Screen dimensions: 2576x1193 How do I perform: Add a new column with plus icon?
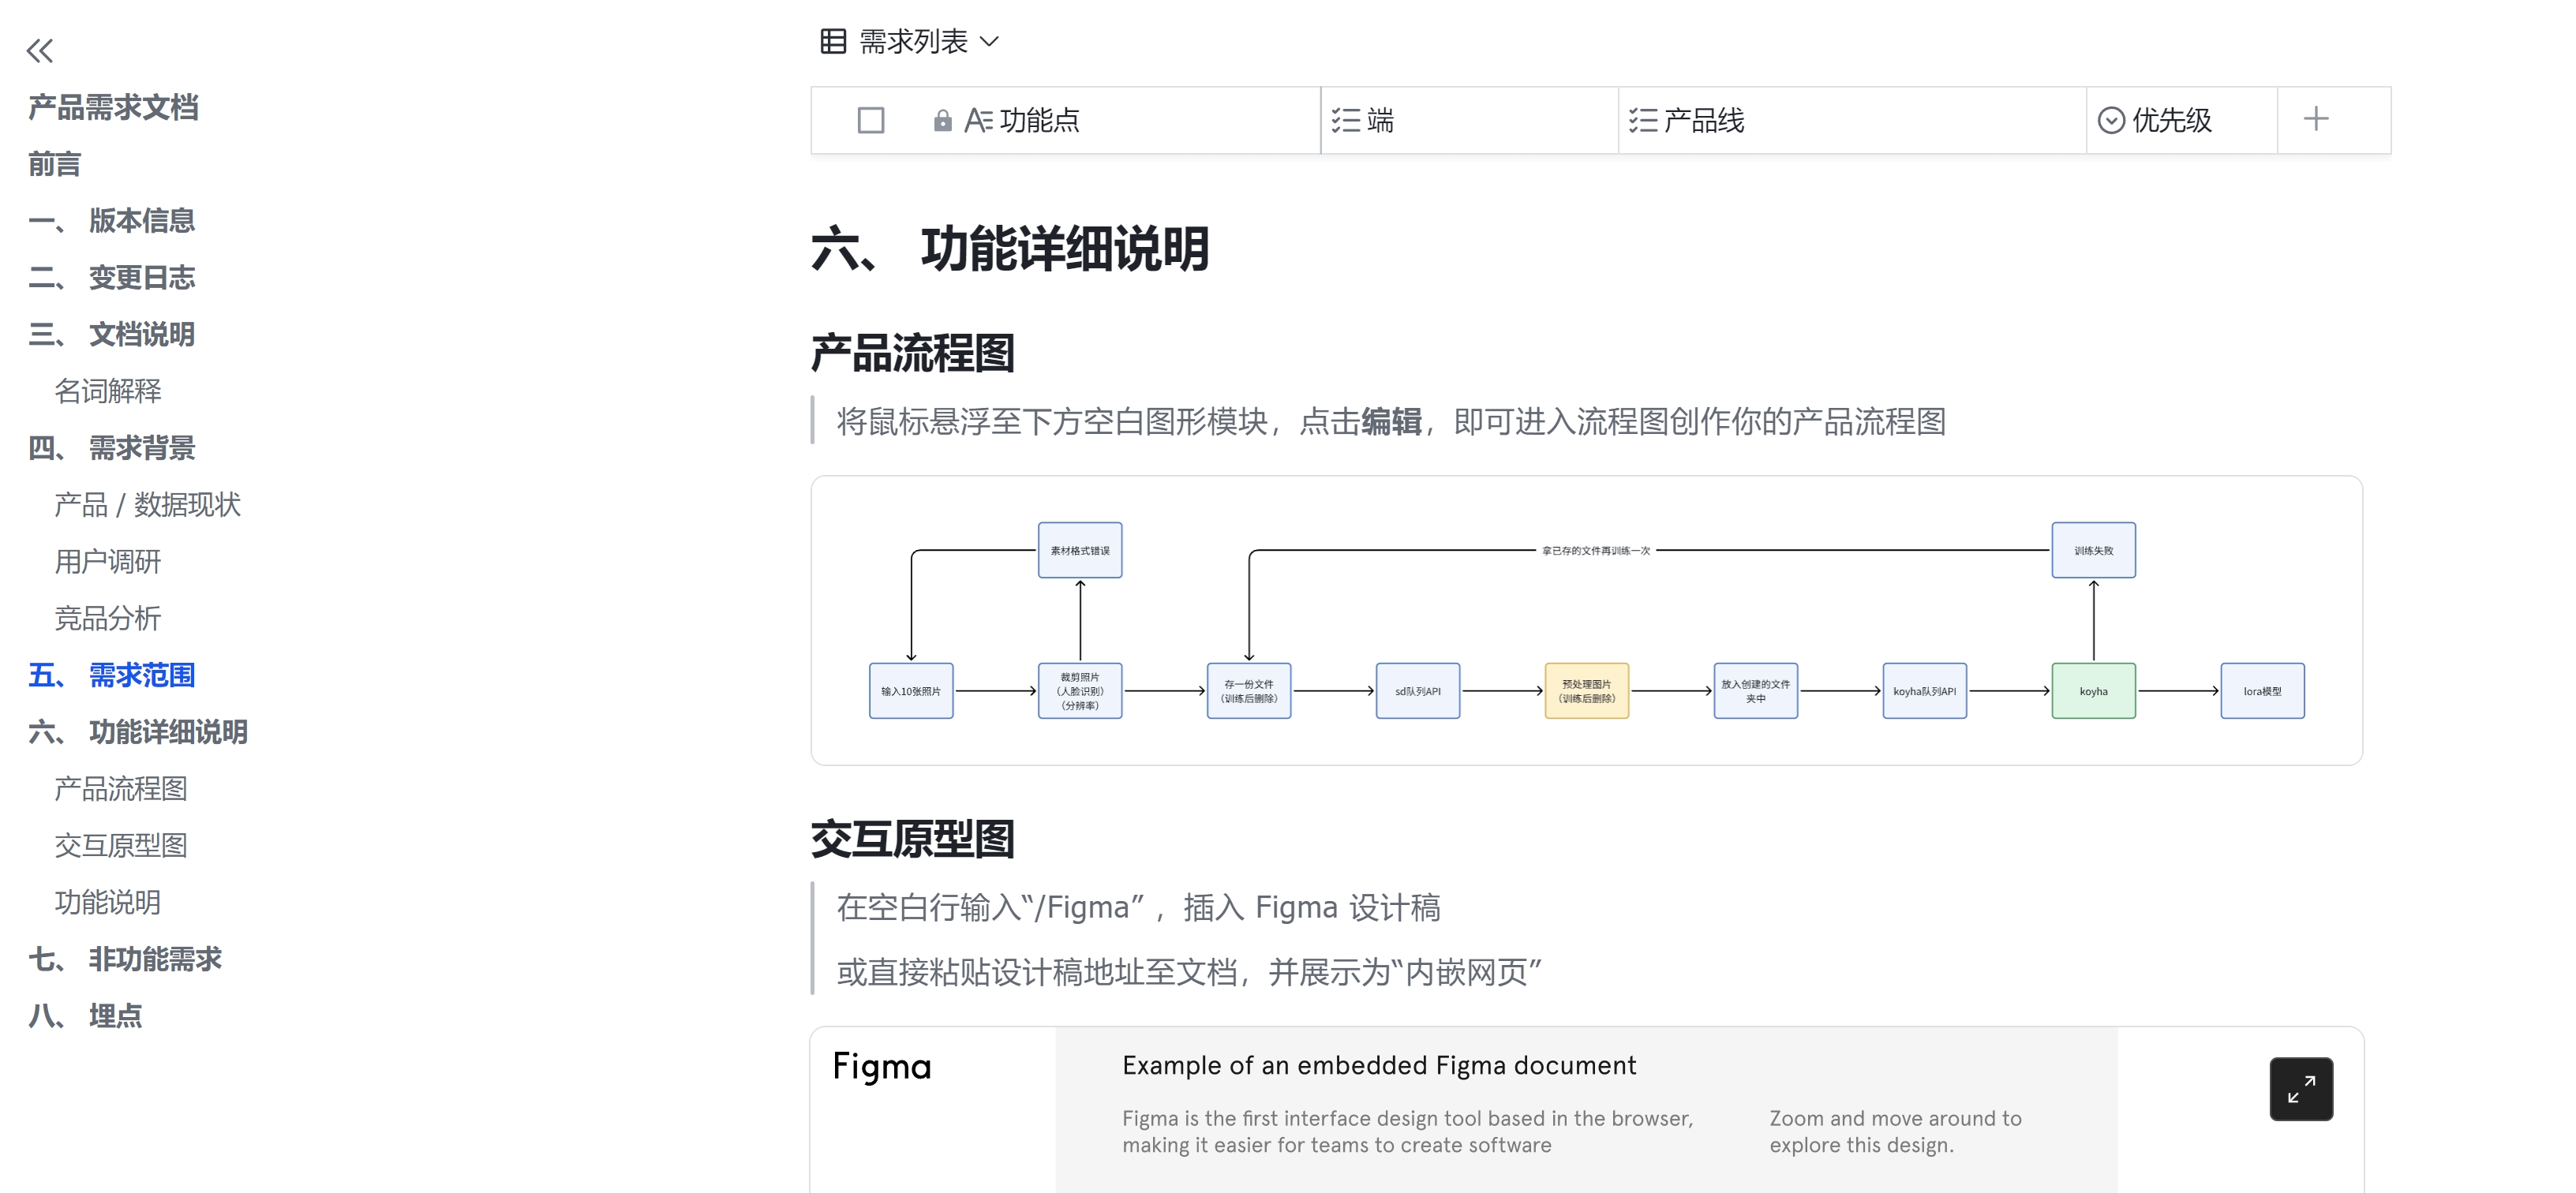[2316, 119]
